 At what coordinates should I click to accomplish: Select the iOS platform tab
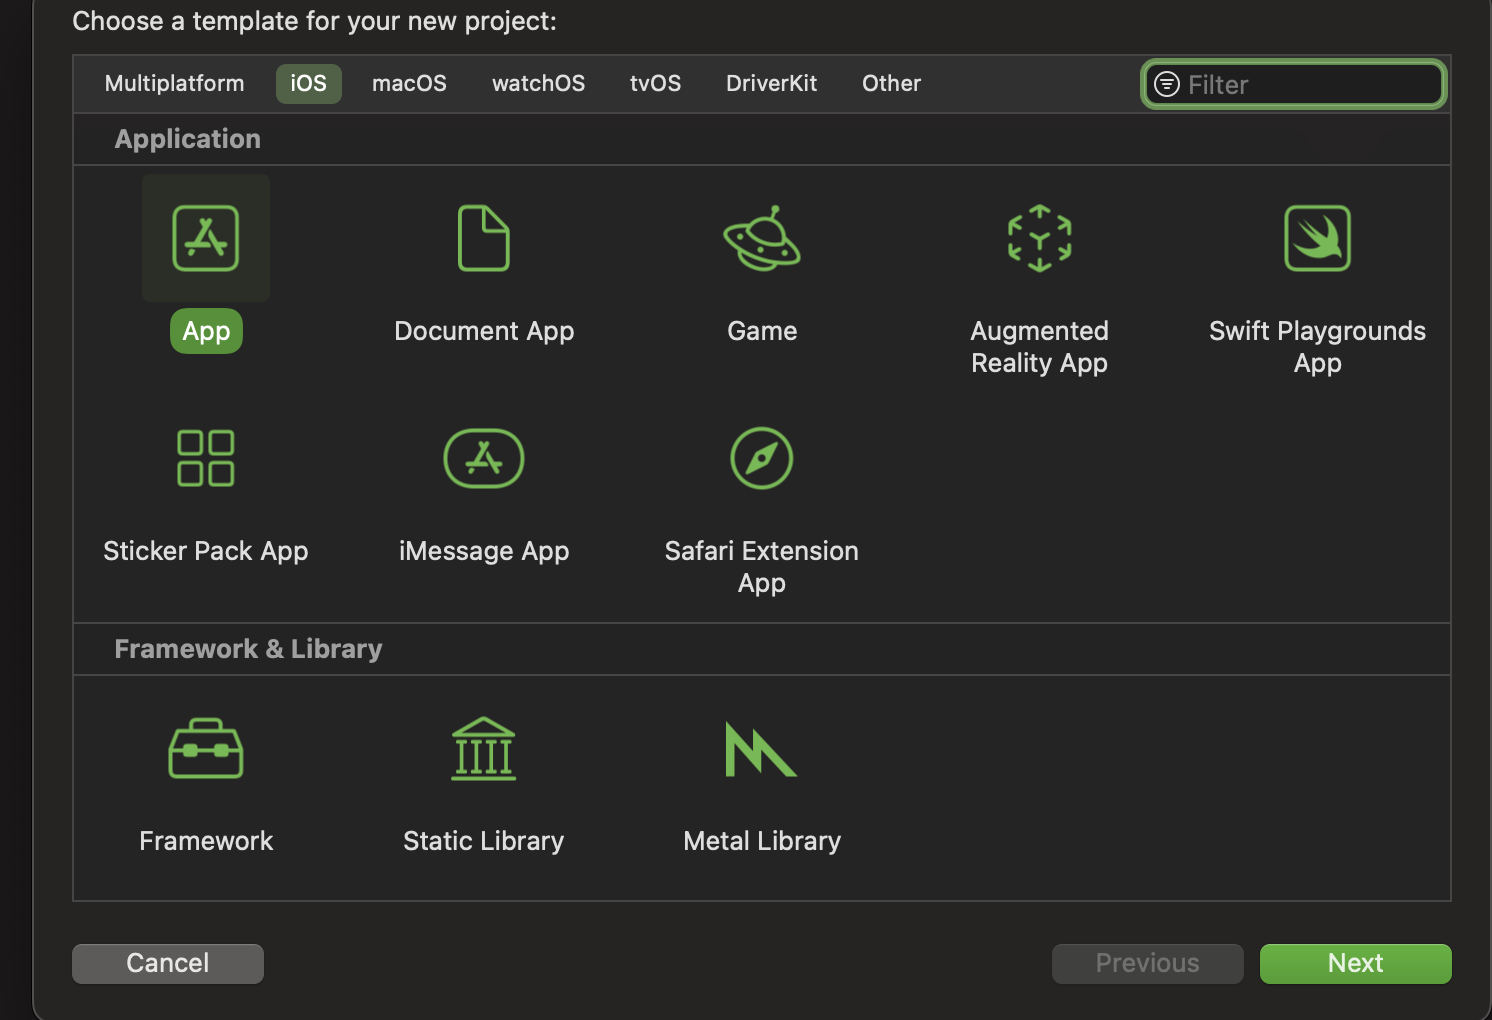click(x=309, y=83)
